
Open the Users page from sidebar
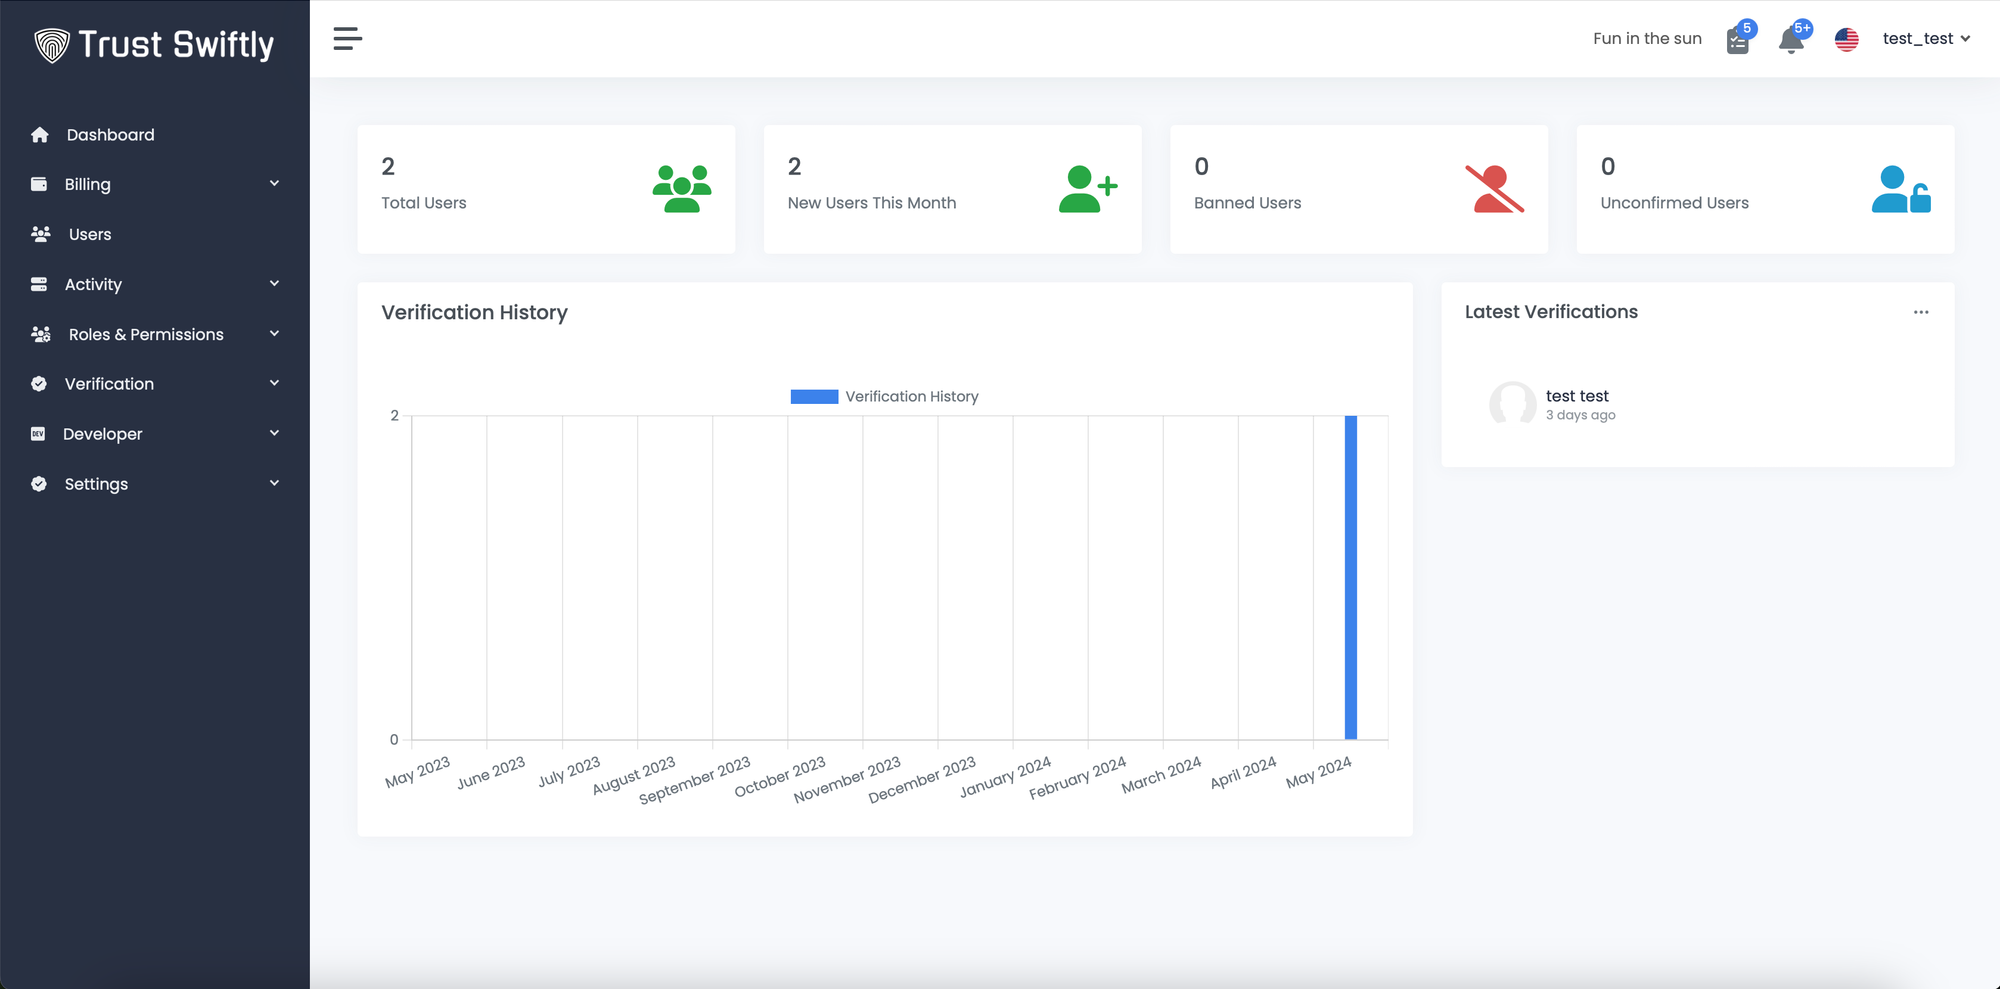tap(90, 234)
